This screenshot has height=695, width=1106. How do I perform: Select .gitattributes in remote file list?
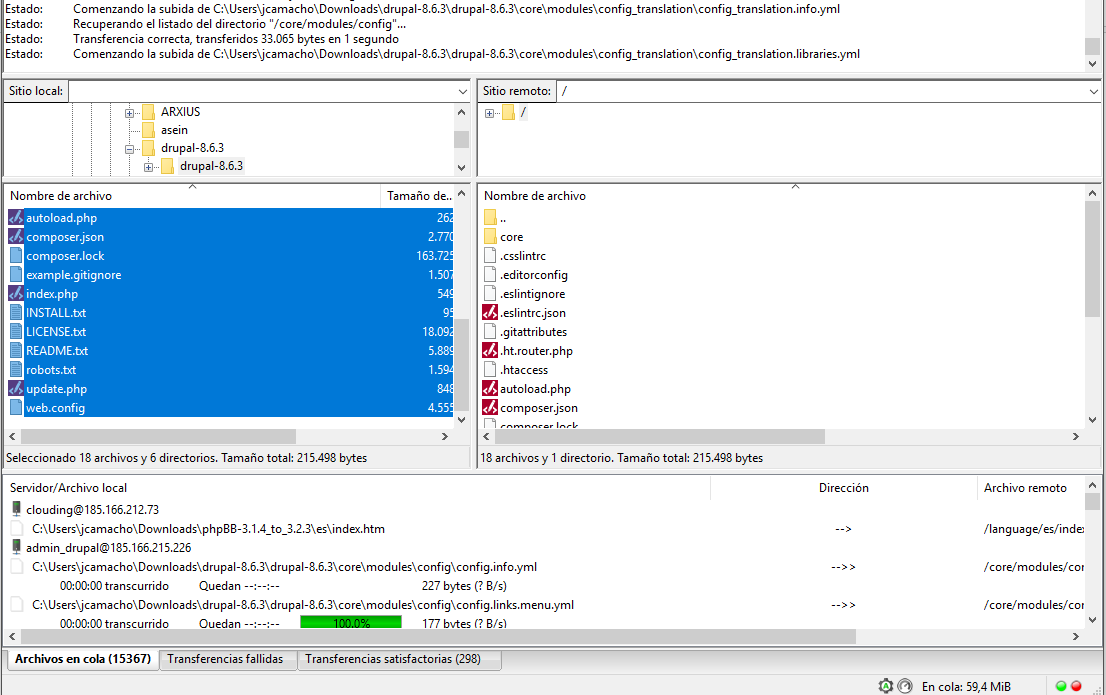(x=533, y=332)
